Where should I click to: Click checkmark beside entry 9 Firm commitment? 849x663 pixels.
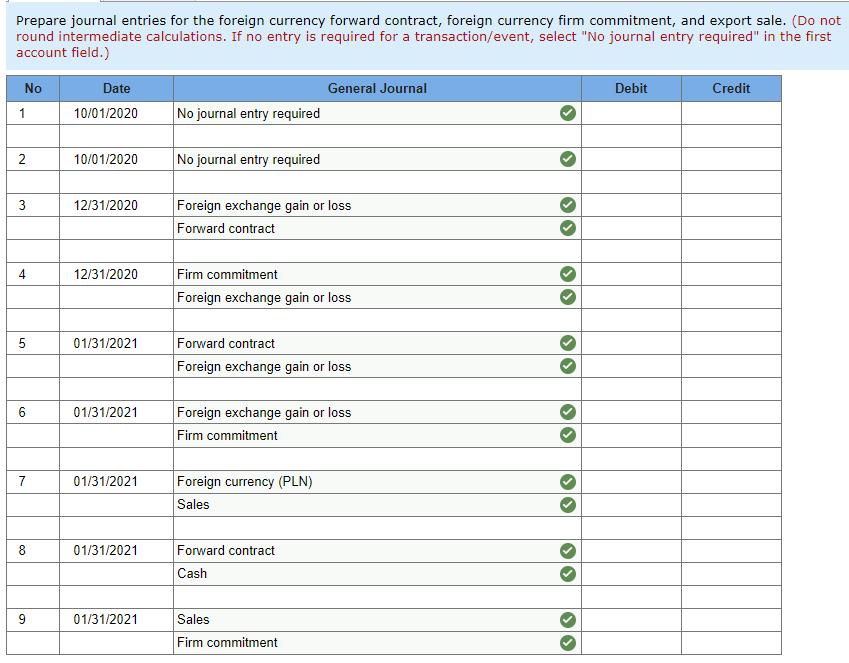[x=567, y=643]
